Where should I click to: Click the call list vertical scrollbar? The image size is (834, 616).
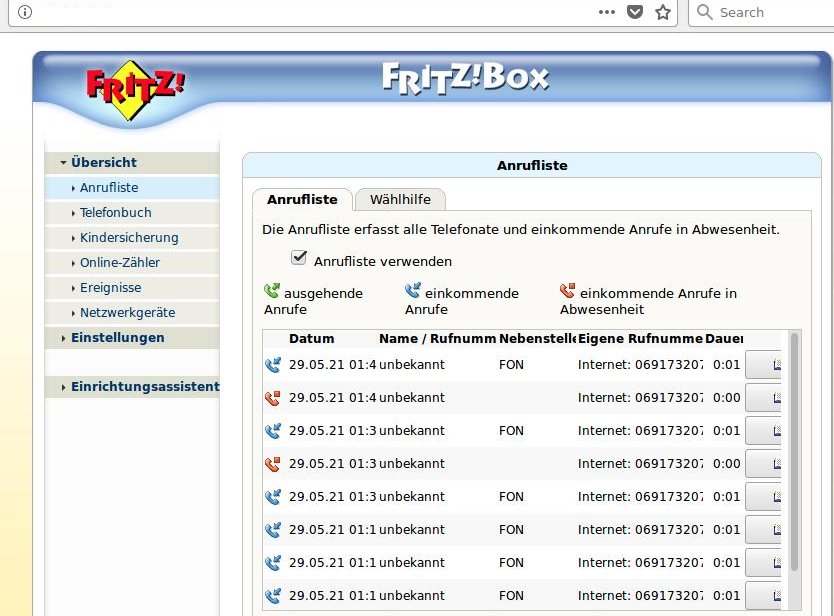794,452
